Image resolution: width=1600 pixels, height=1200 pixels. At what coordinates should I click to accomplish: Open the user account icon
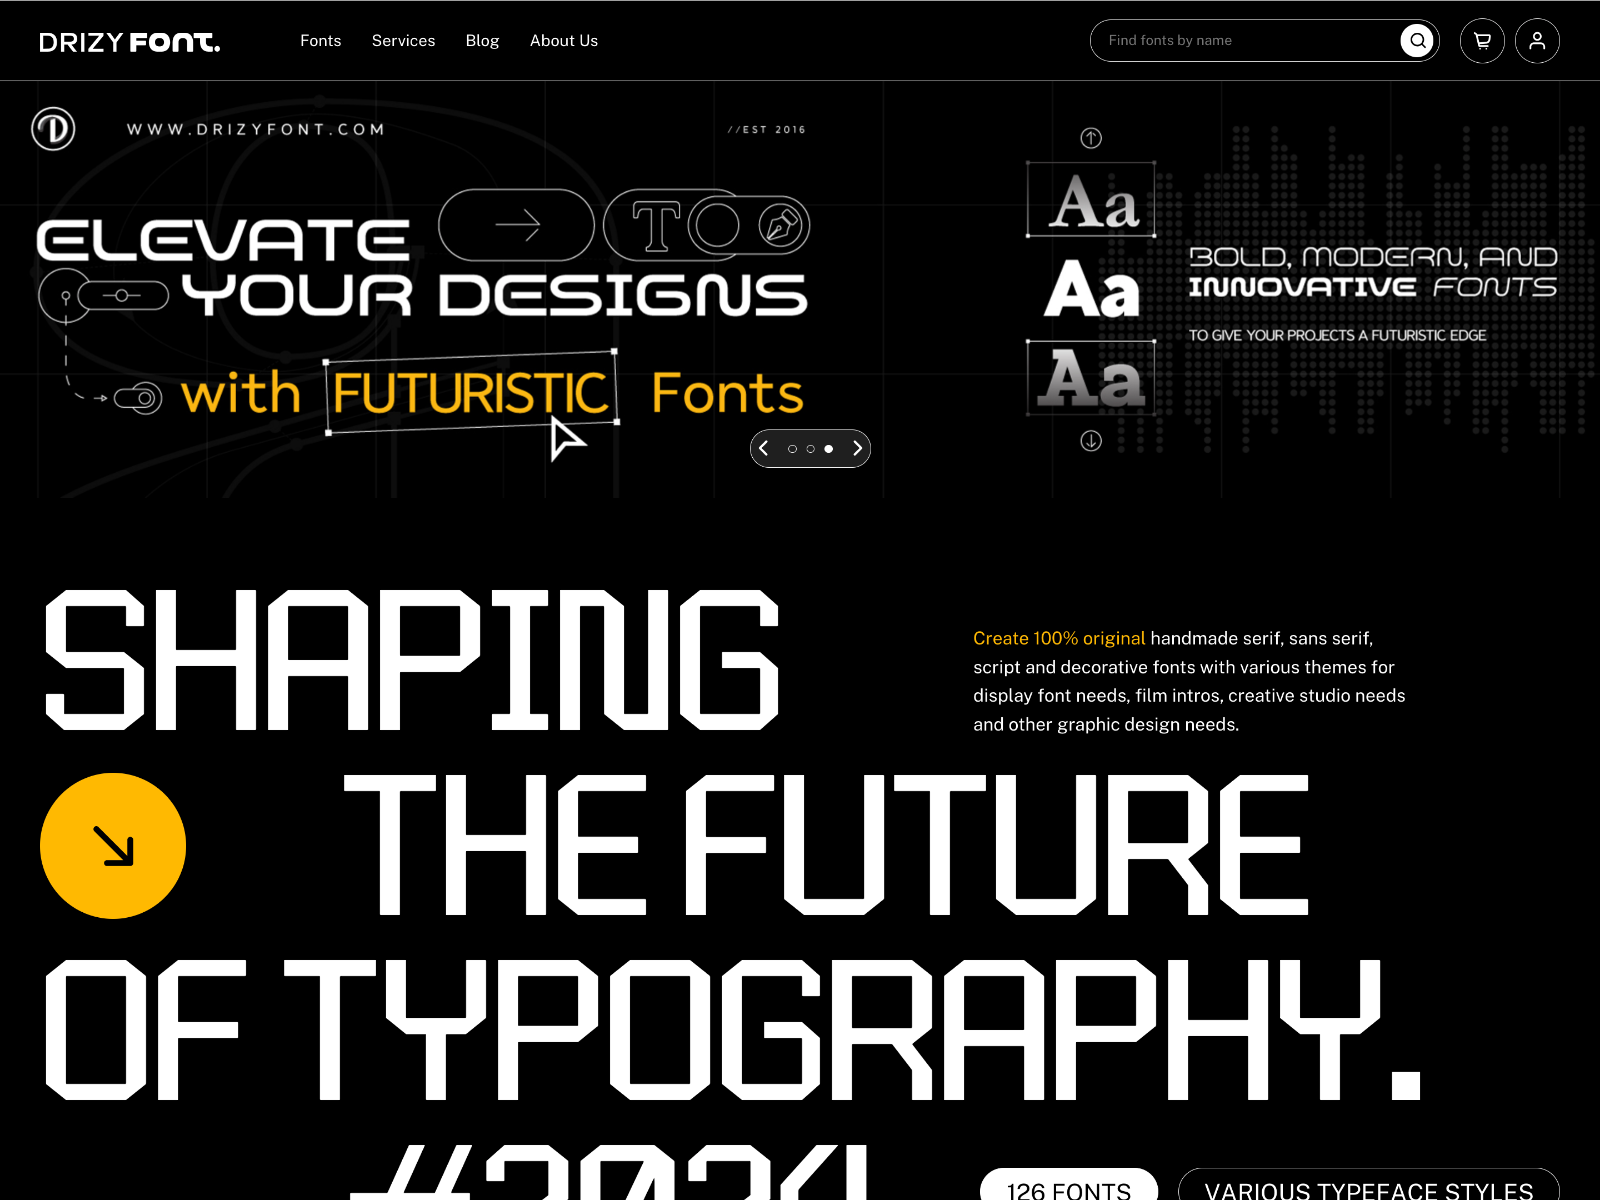point(1537,41)
